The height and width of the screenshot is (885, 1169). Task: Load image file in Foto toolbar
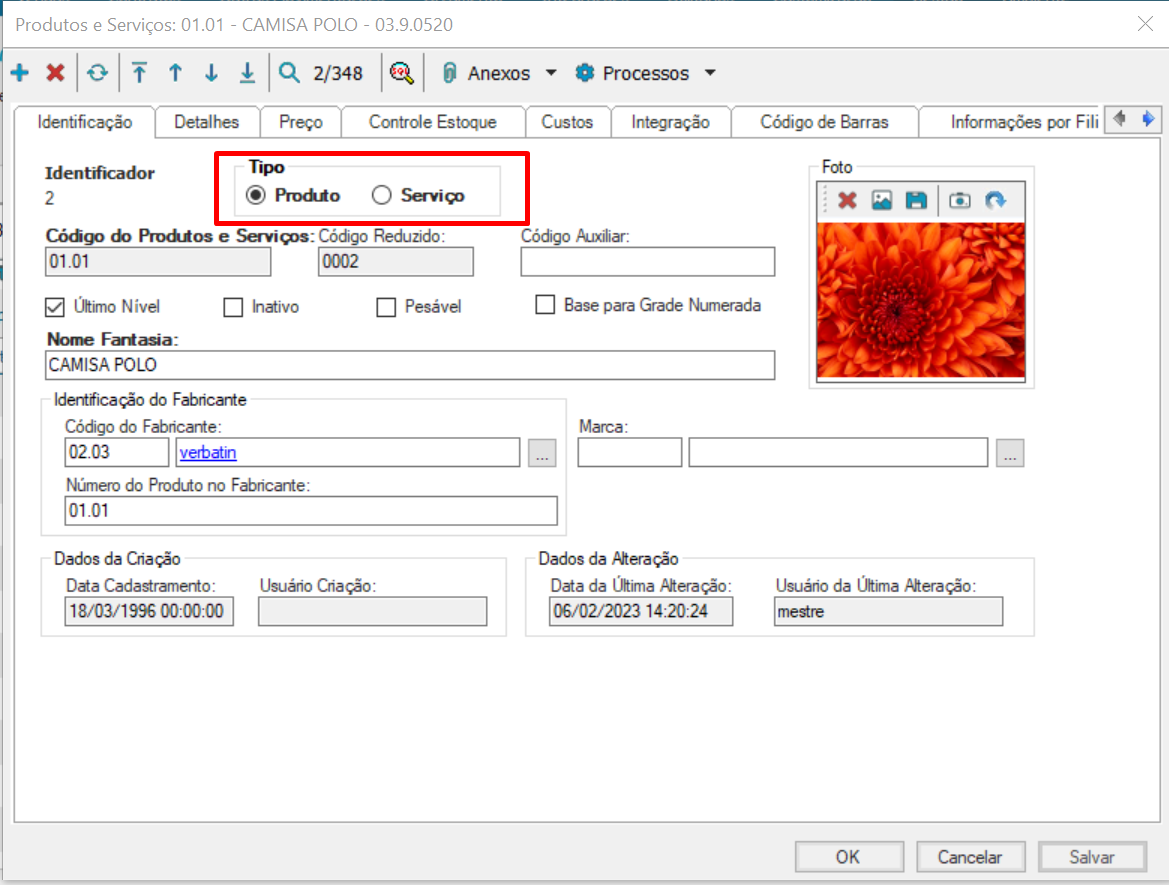(x=882, y=200)
